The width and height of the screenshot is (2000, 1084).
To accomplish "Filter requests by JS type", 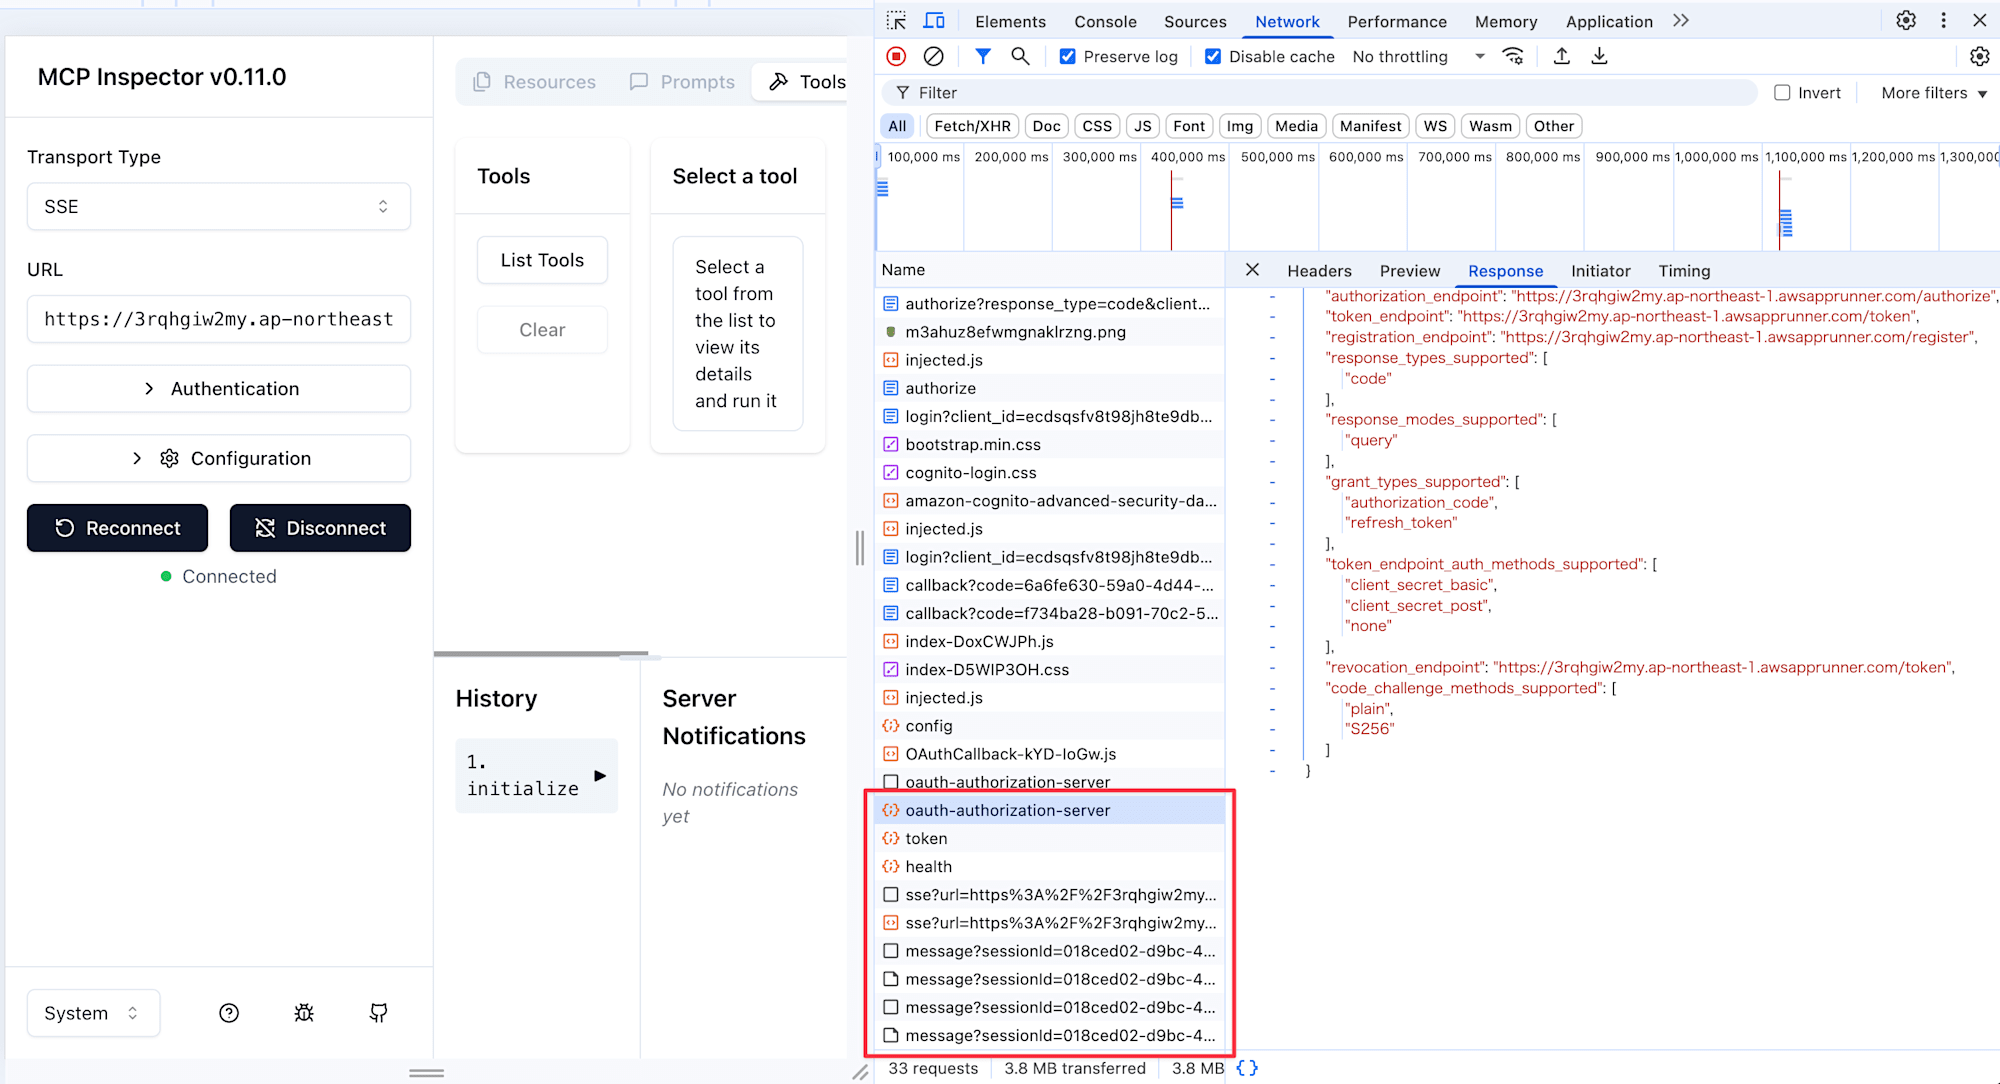I will [1143, 126].
